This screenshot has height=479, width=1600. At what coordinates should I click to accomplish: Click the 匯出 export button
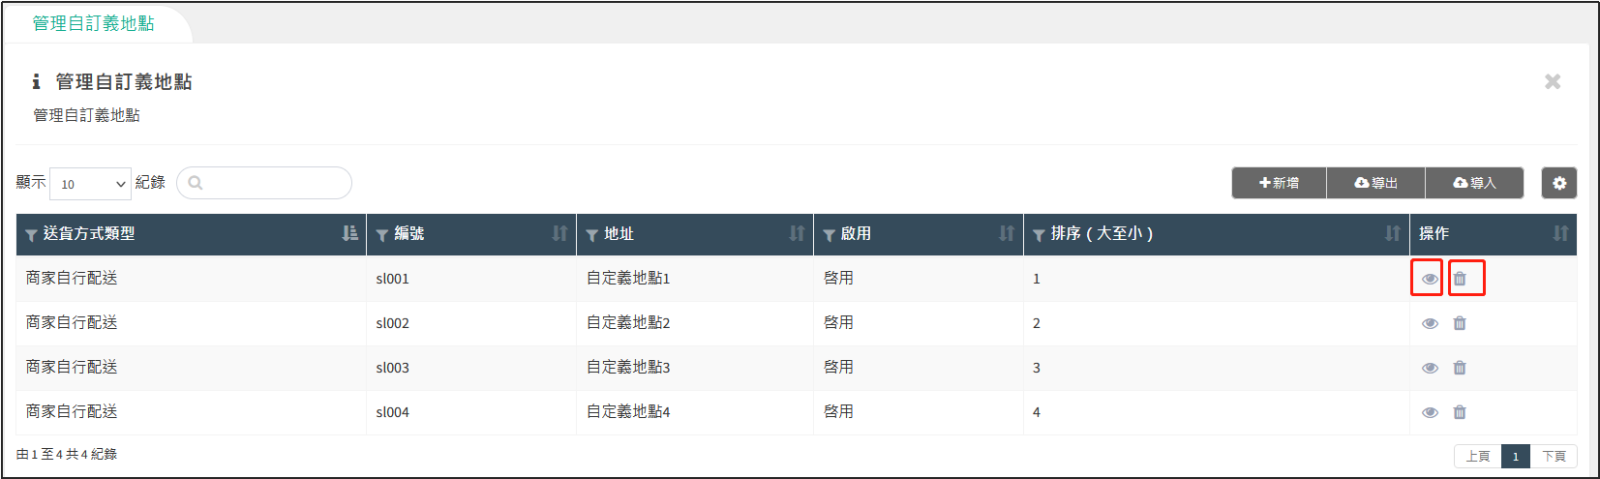(1376, 183)
